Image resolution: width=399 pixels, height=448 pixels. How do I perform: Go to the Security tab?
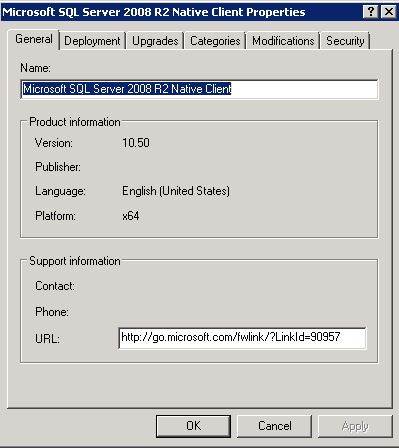click(x=345, y=41)
